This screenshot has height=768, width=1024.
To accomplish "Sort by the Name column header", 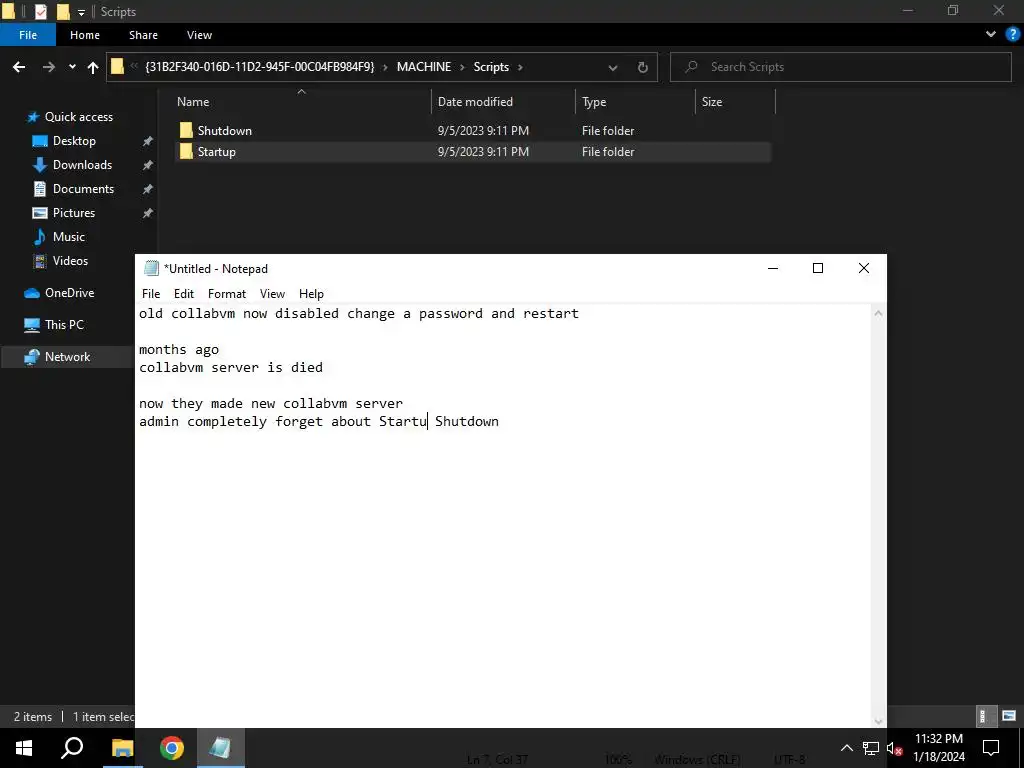I will point(193,102).
